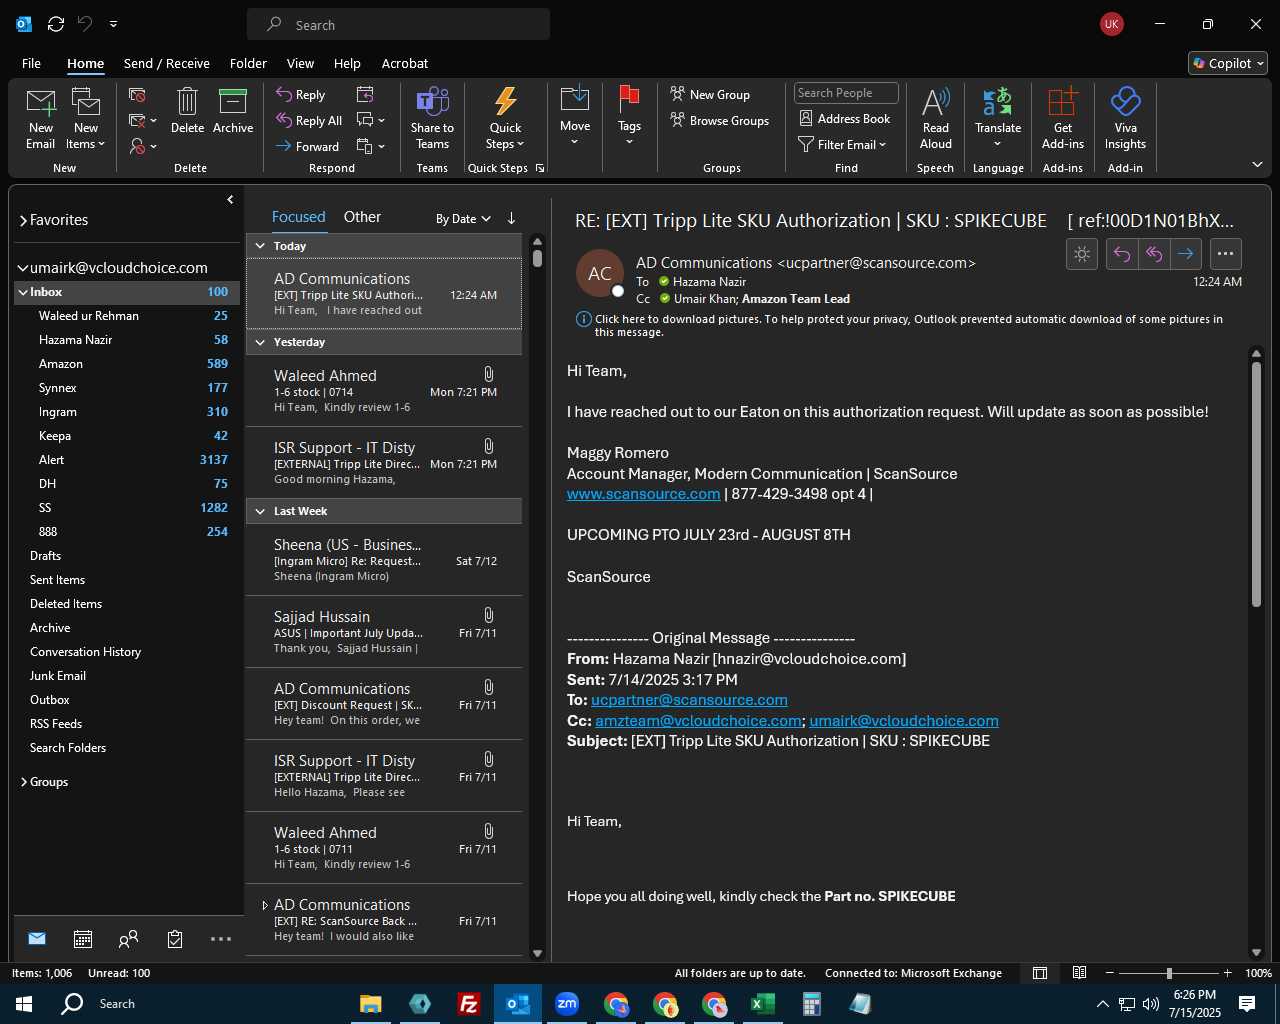Open New Items dropdown
The image size is (1280, 1024).
click(86, 118)
